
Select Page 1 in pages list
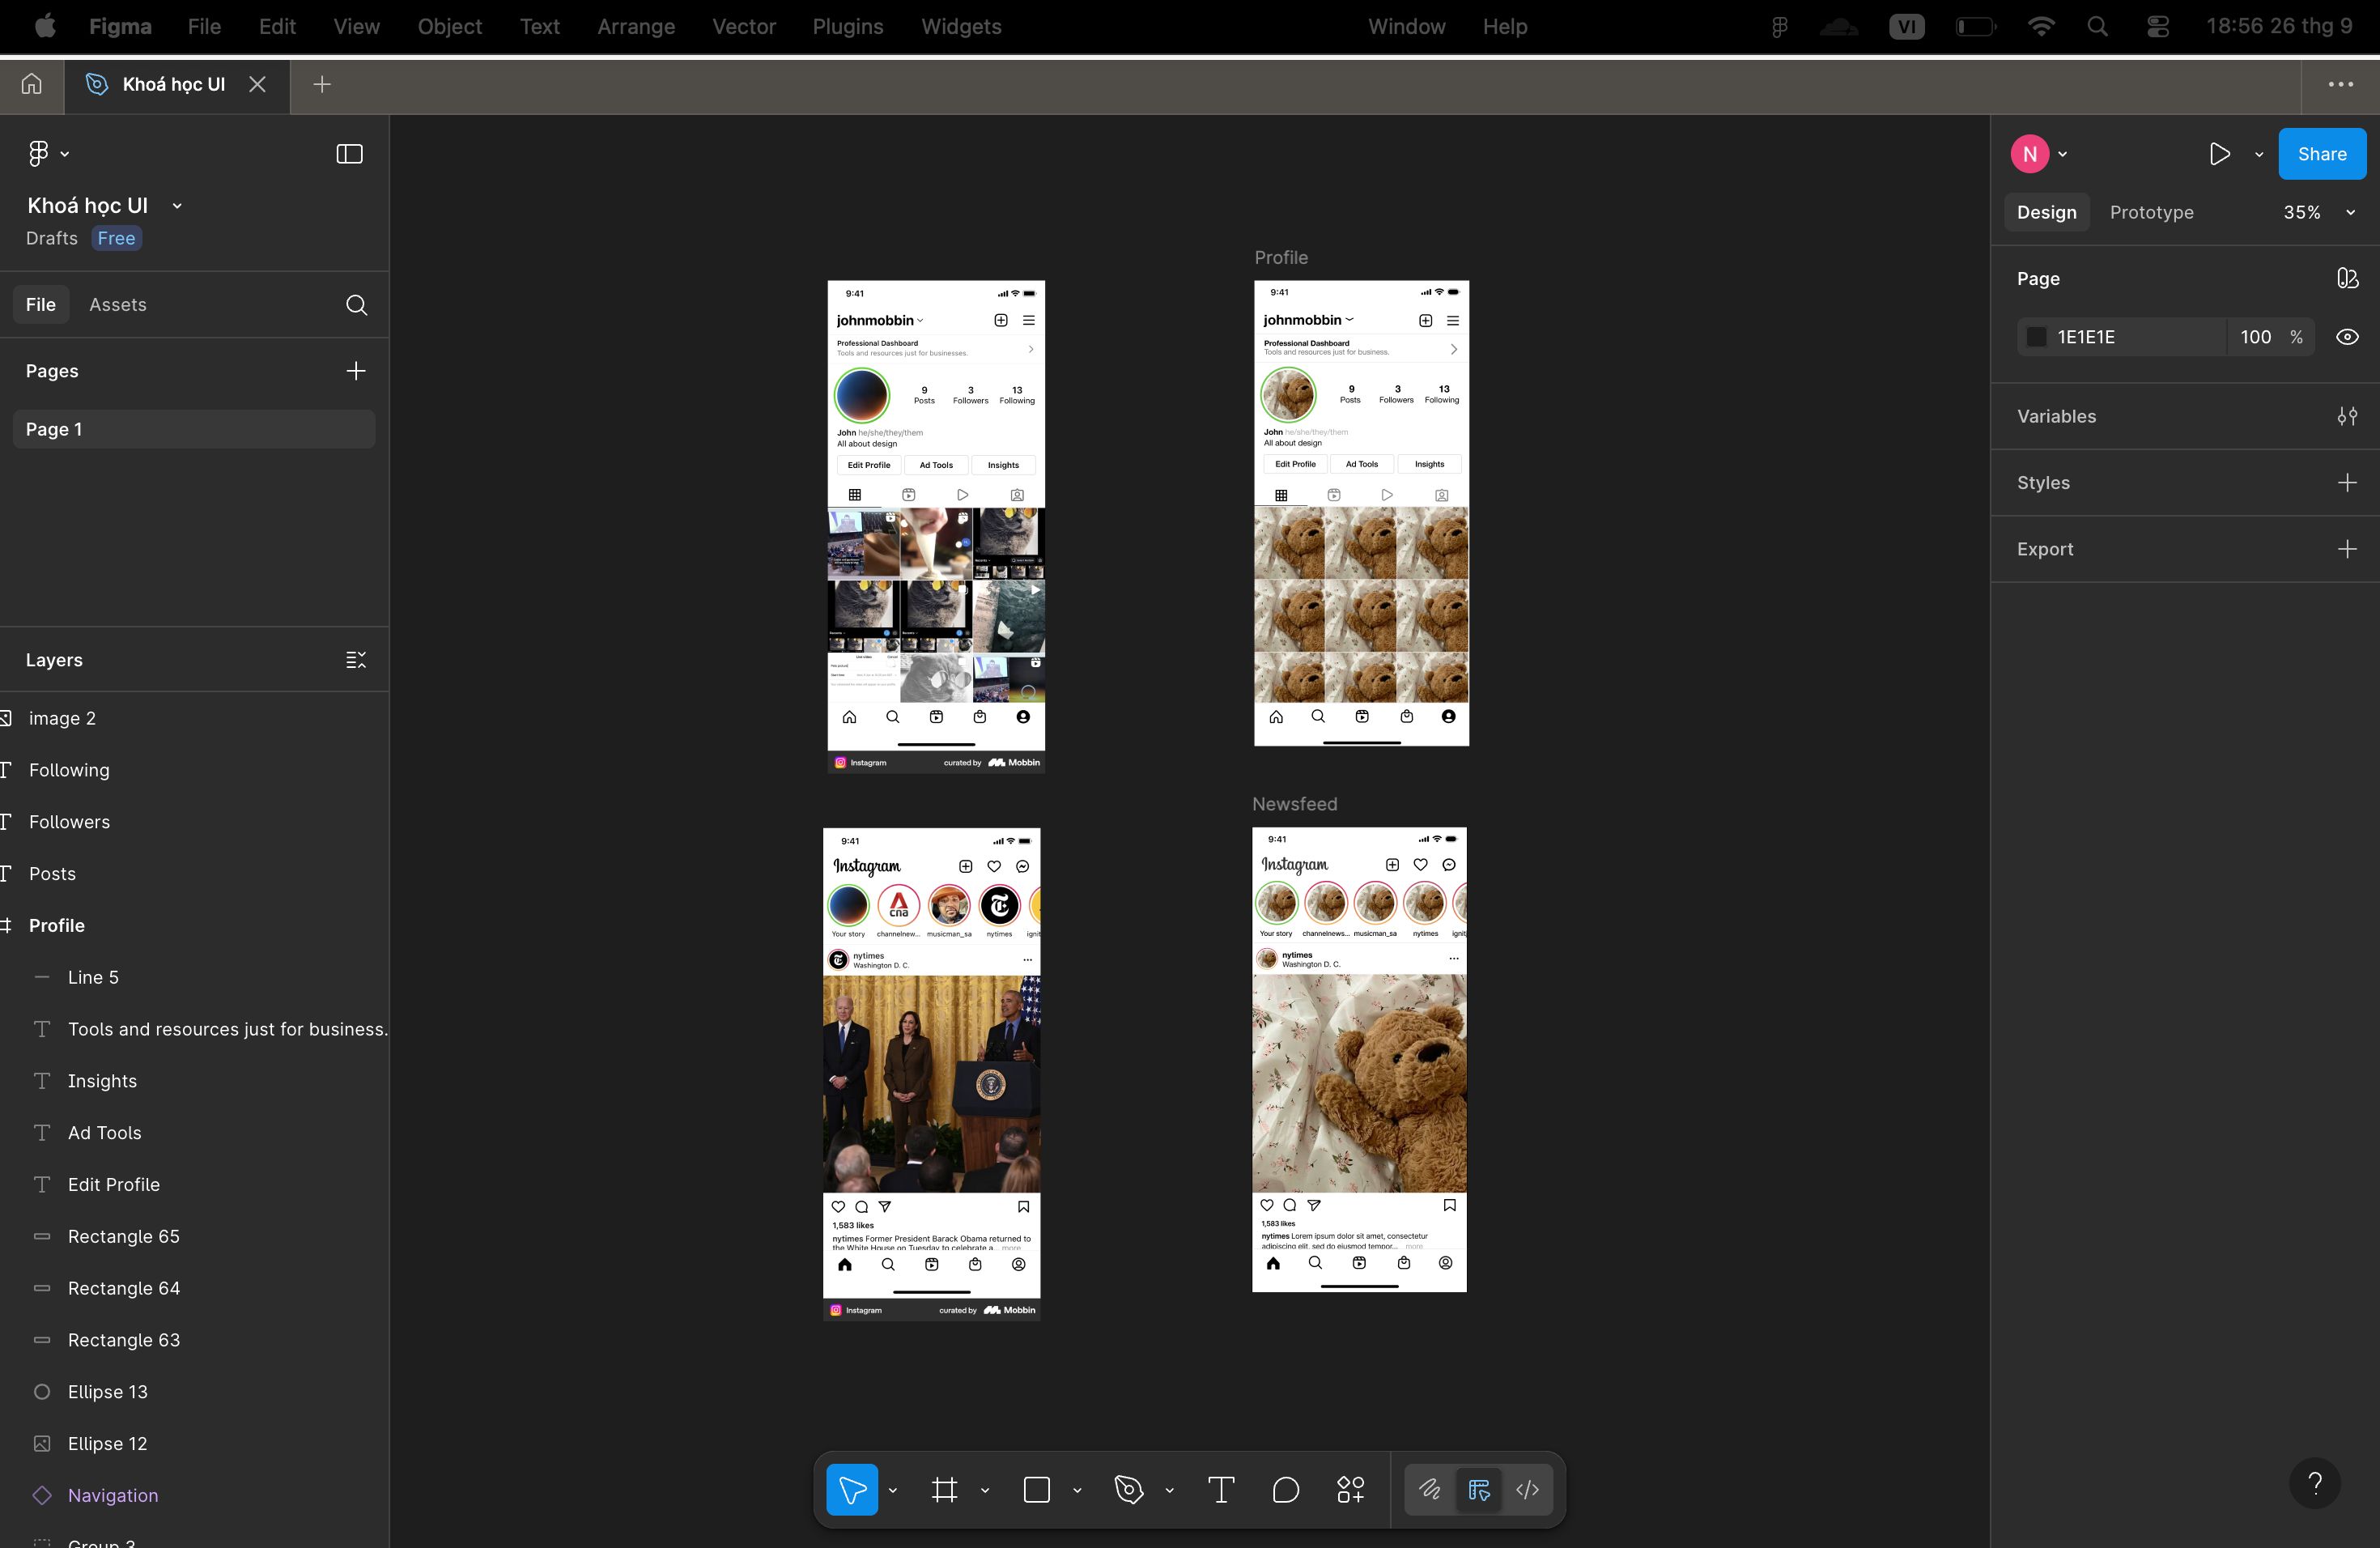click(x=194, y=429)
